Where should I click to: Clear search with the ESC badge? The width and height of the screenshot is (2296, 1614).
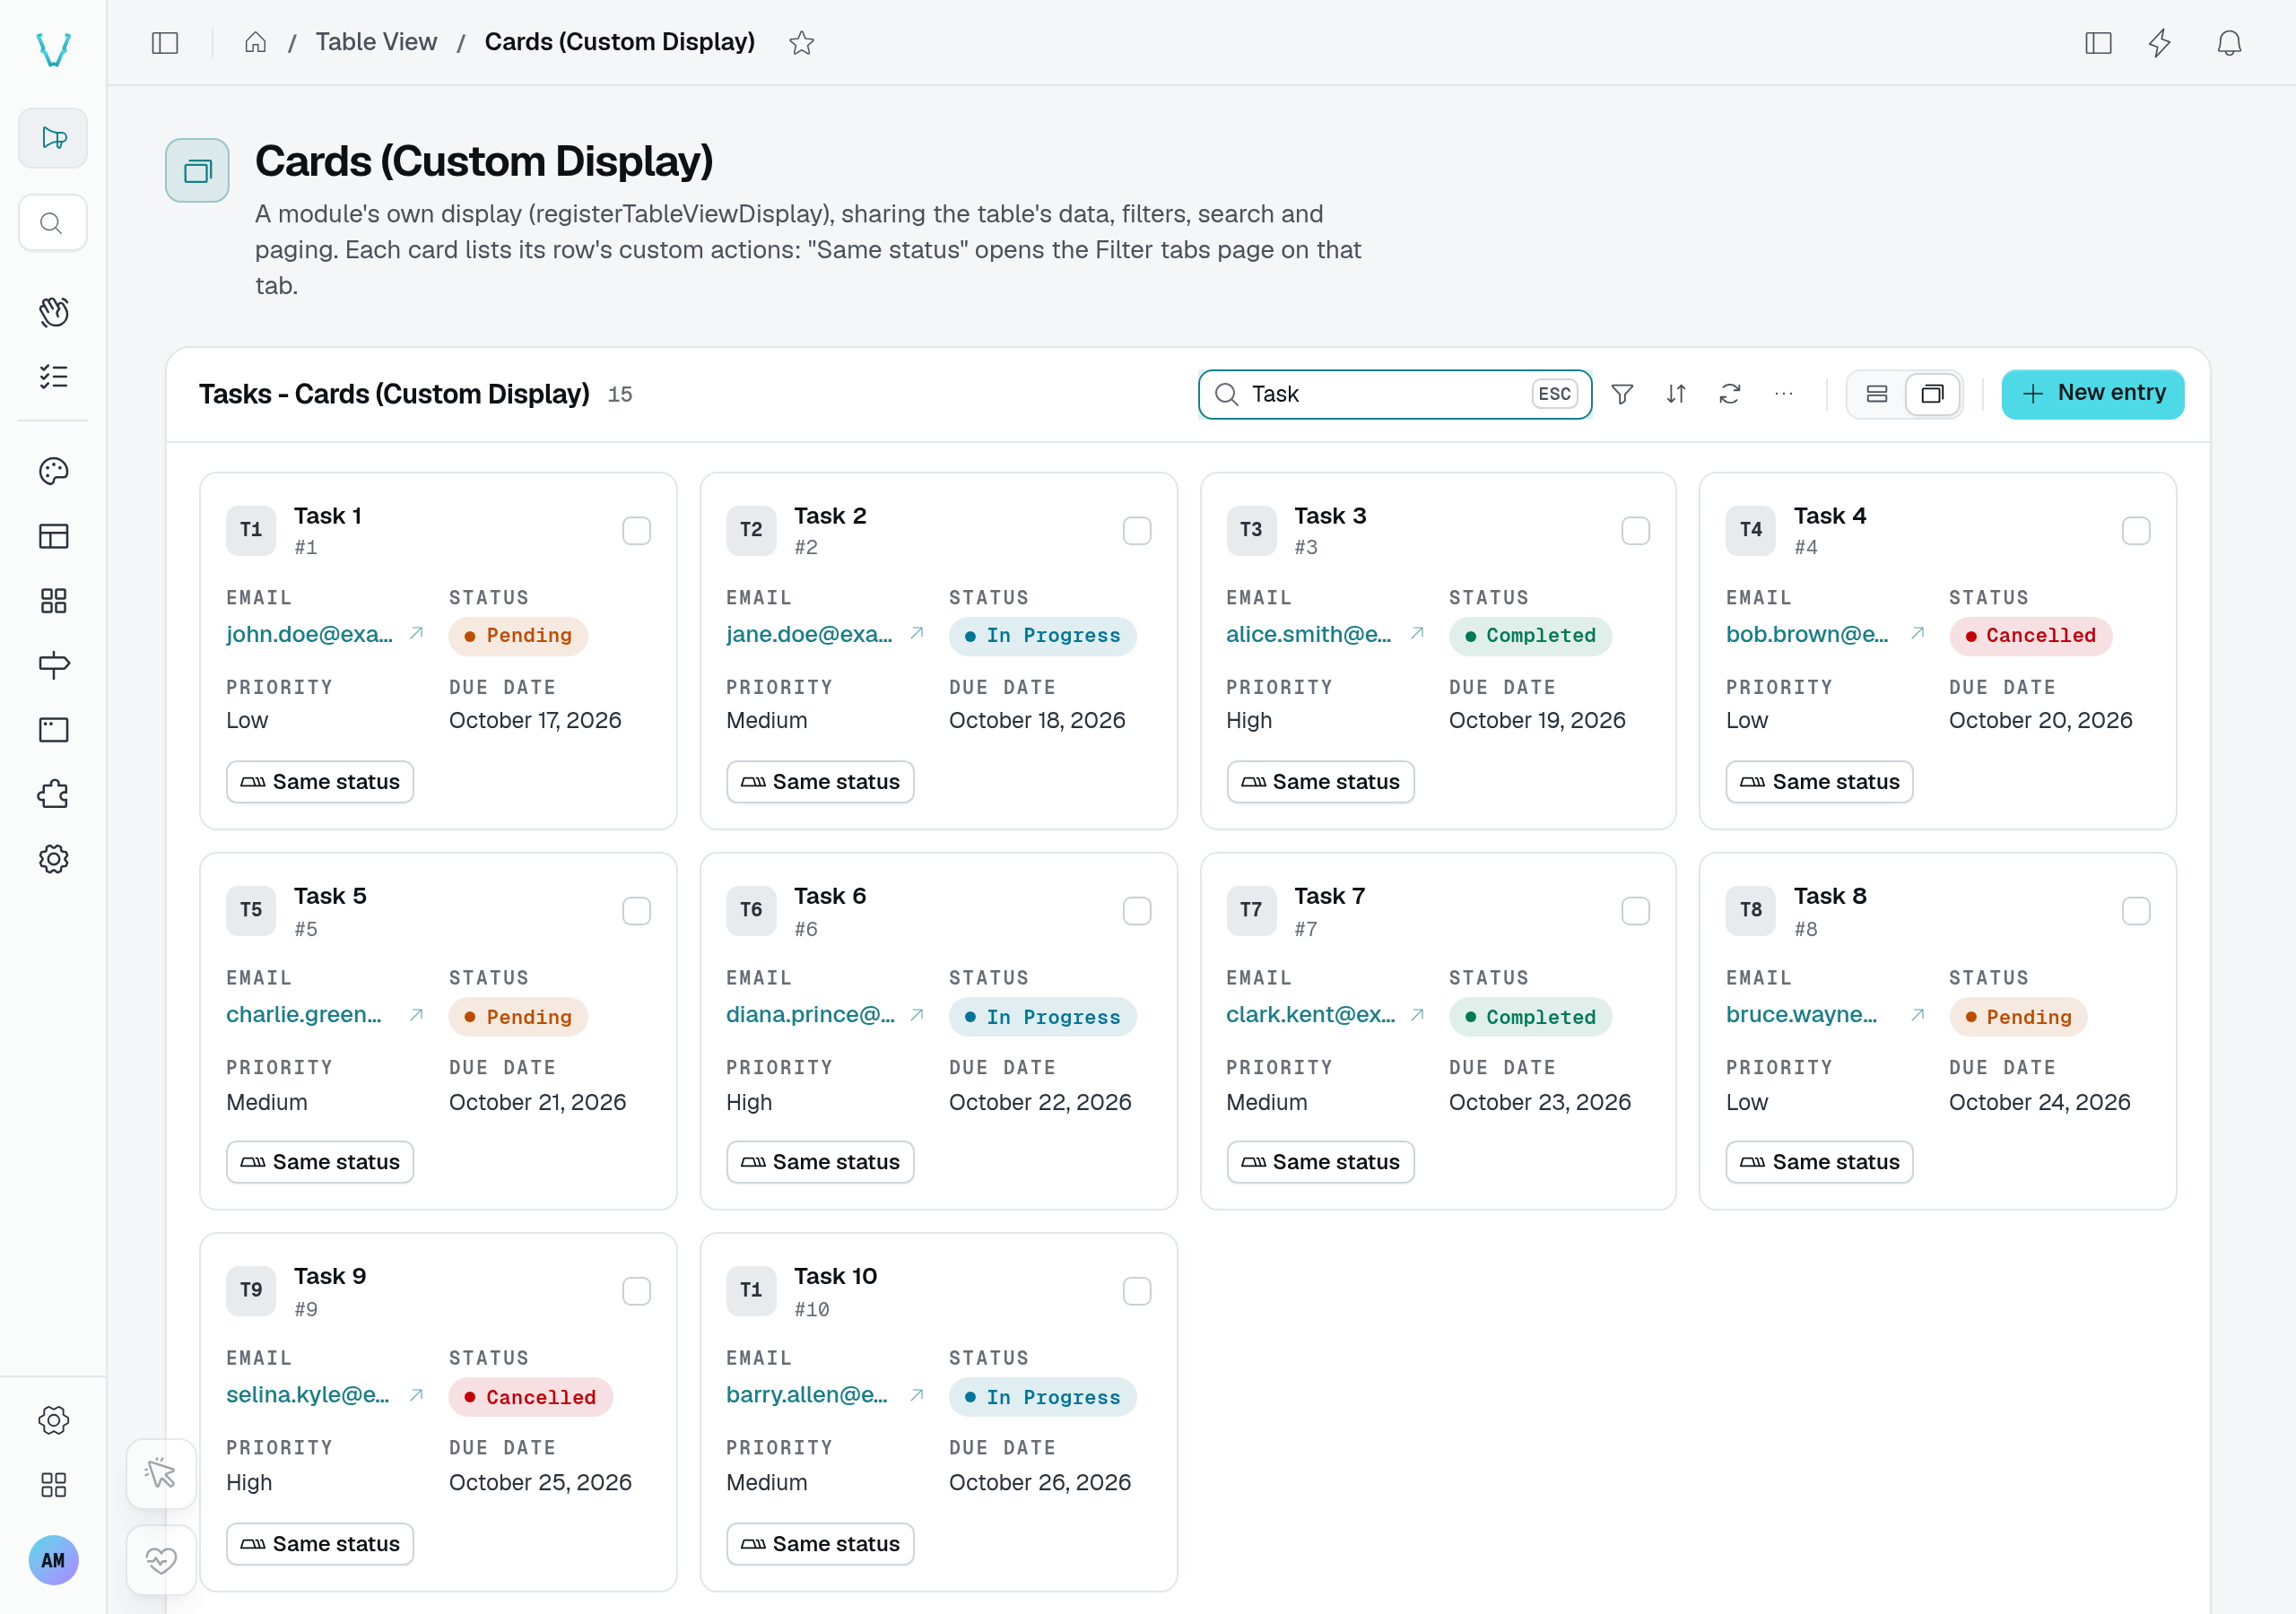click(1554, 394)
